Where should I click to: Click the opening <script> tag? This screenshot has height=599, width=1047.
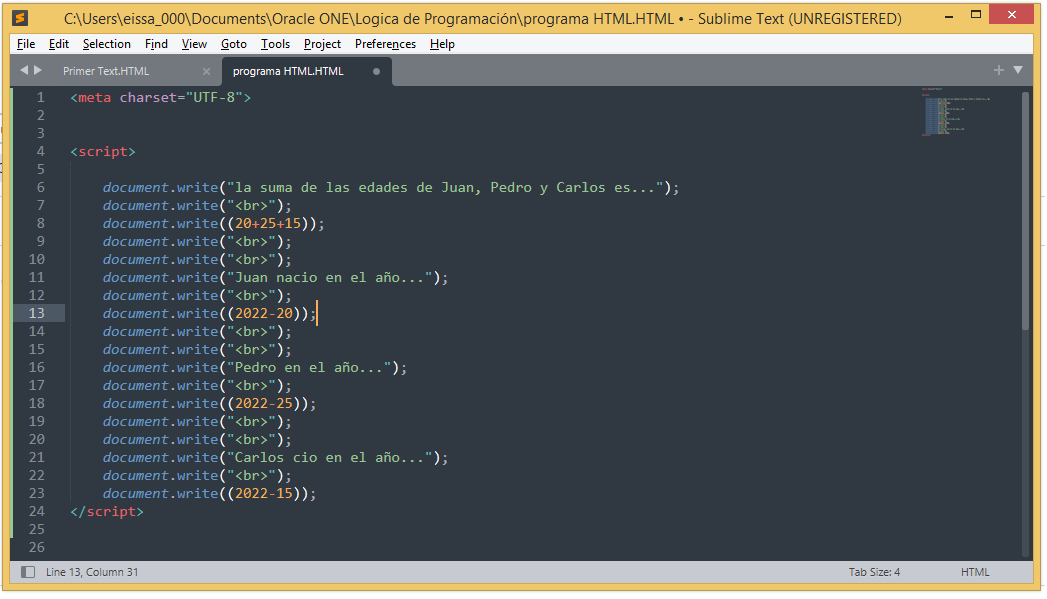pos(103,152)
